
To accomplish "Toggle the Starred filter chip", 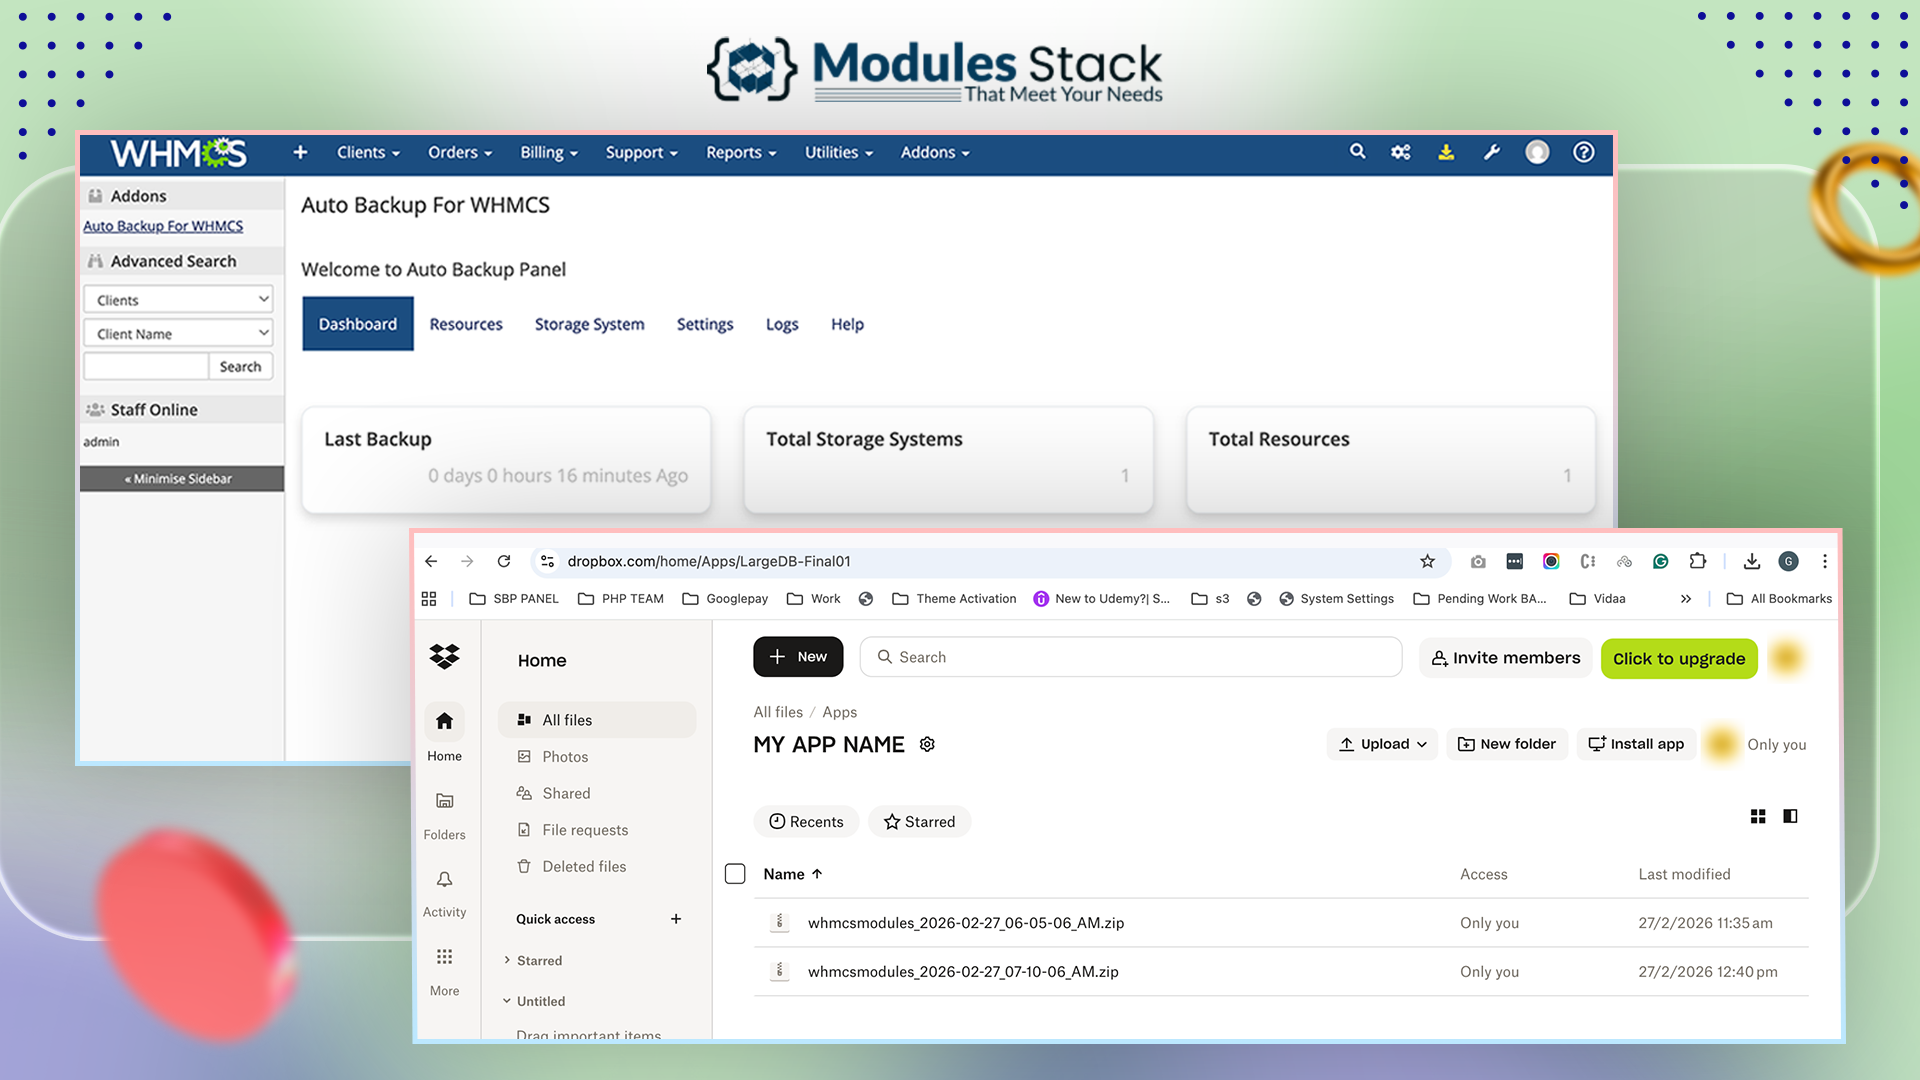I will (919, 822).
